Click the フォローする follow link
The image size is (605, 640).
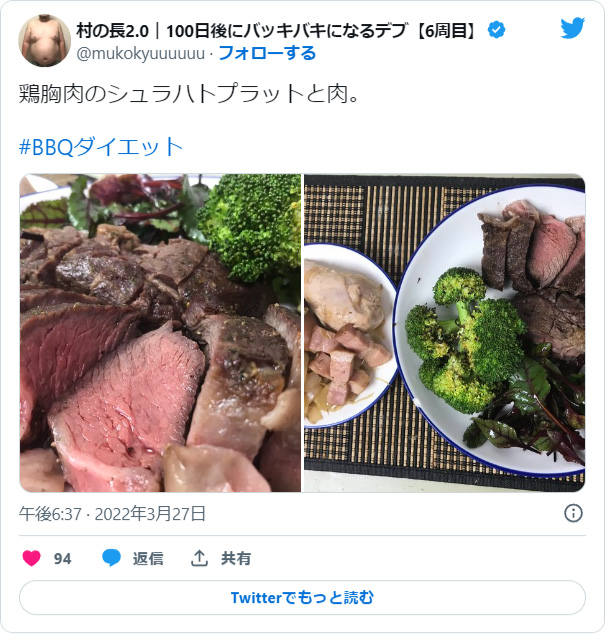point(267,53)
